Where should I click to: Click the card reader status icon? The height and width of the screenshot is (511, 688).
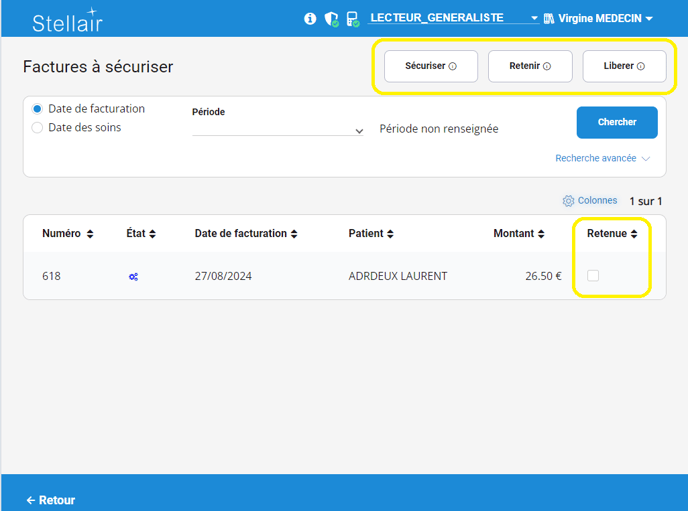pyautogui.click(x=352, y=19)
